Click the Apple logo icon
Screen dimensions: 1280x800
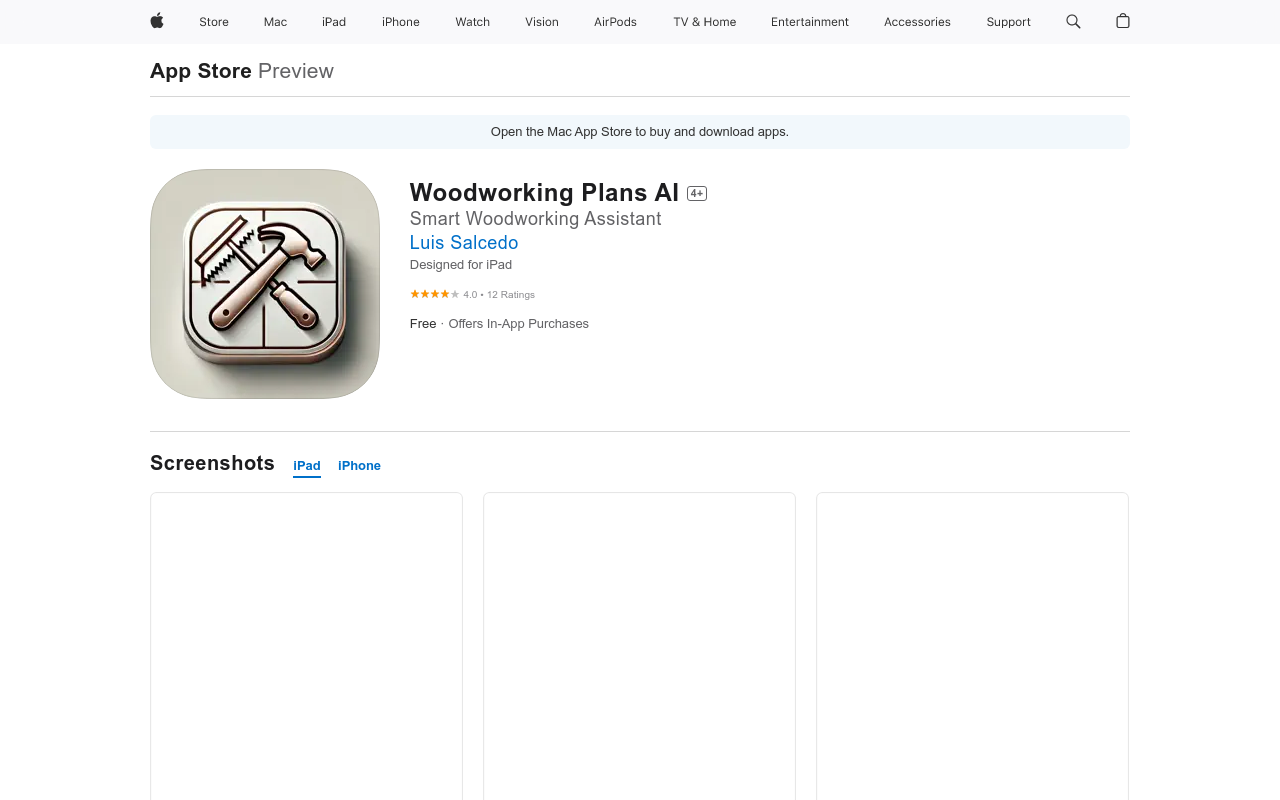157,21
